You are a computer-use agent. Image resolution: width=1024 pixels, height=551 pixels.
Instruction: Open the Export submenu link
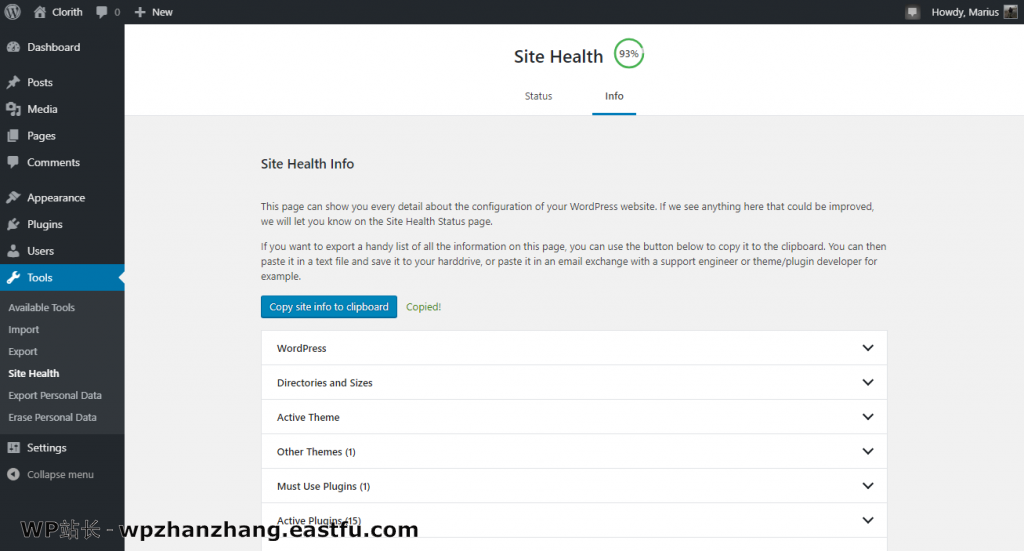coord(23,351)
